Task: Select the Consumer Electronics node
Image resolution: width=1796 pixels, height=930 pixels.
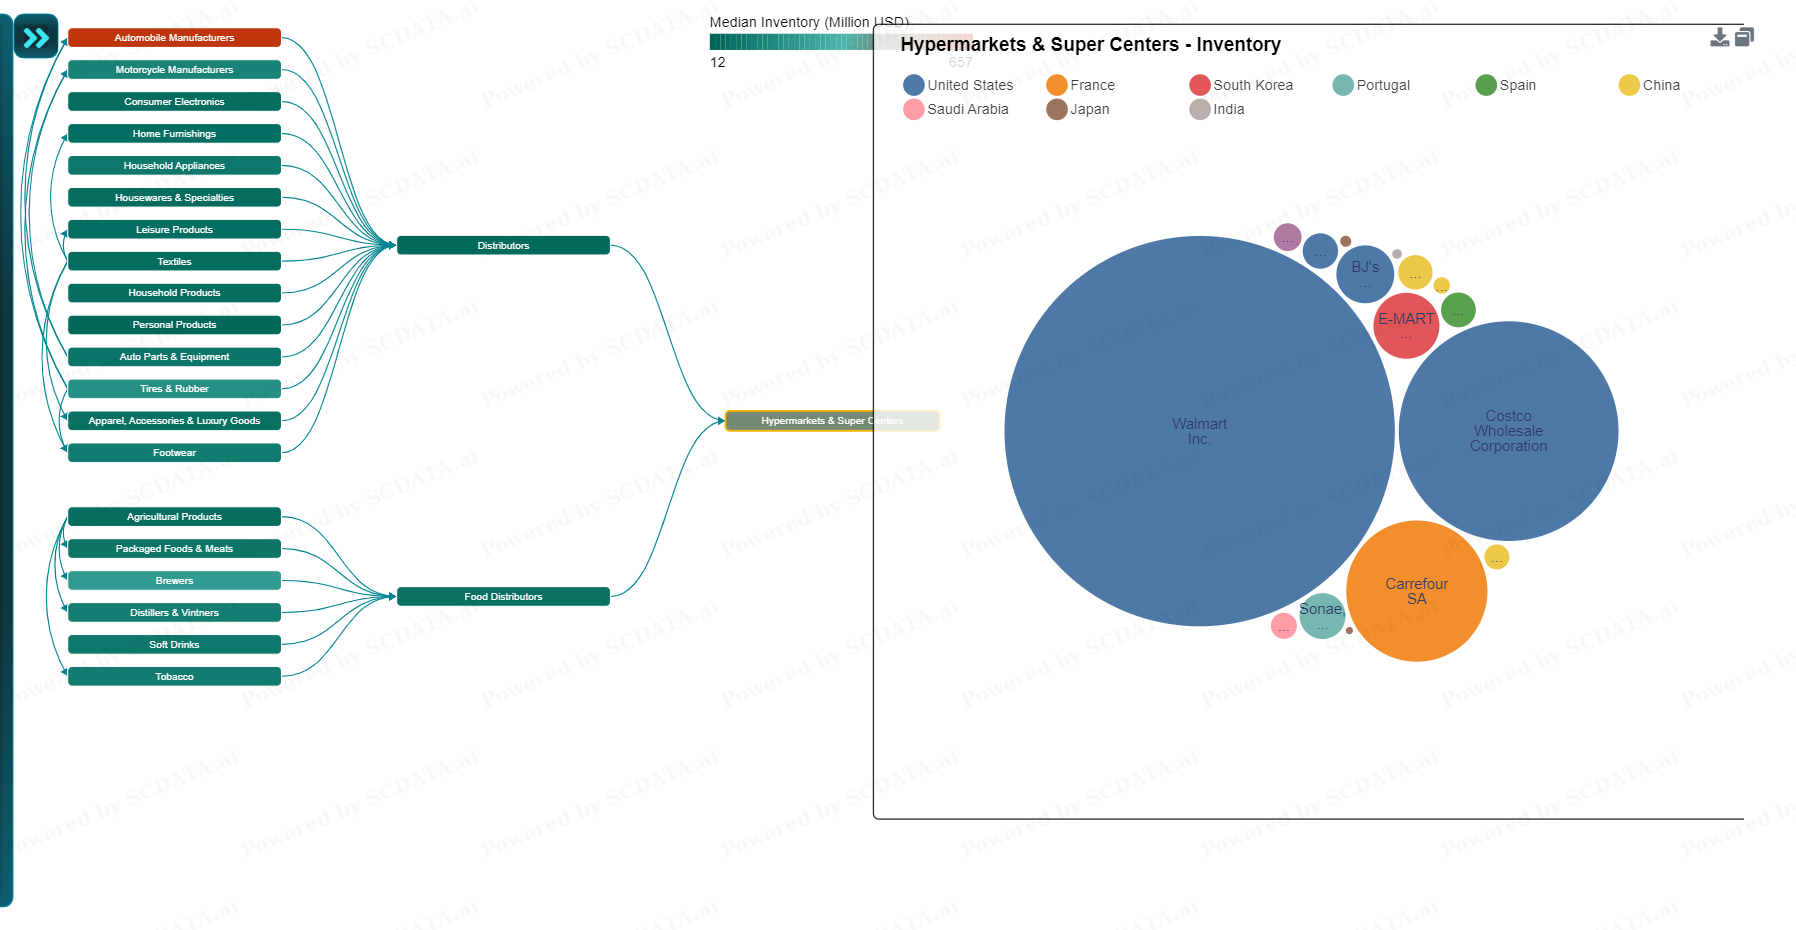Action: point(174,102)
